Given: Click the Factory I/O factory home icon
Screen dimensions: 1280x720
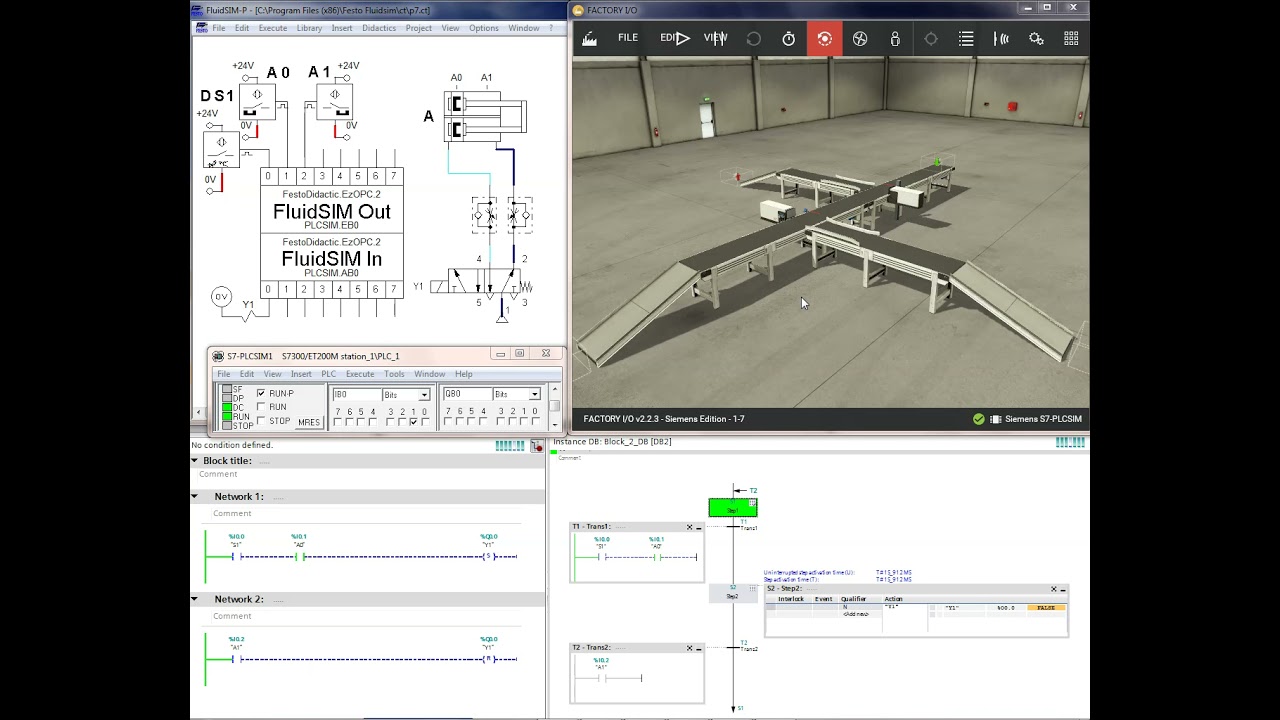Looking at the screenshot, I should tap(590, 39).
